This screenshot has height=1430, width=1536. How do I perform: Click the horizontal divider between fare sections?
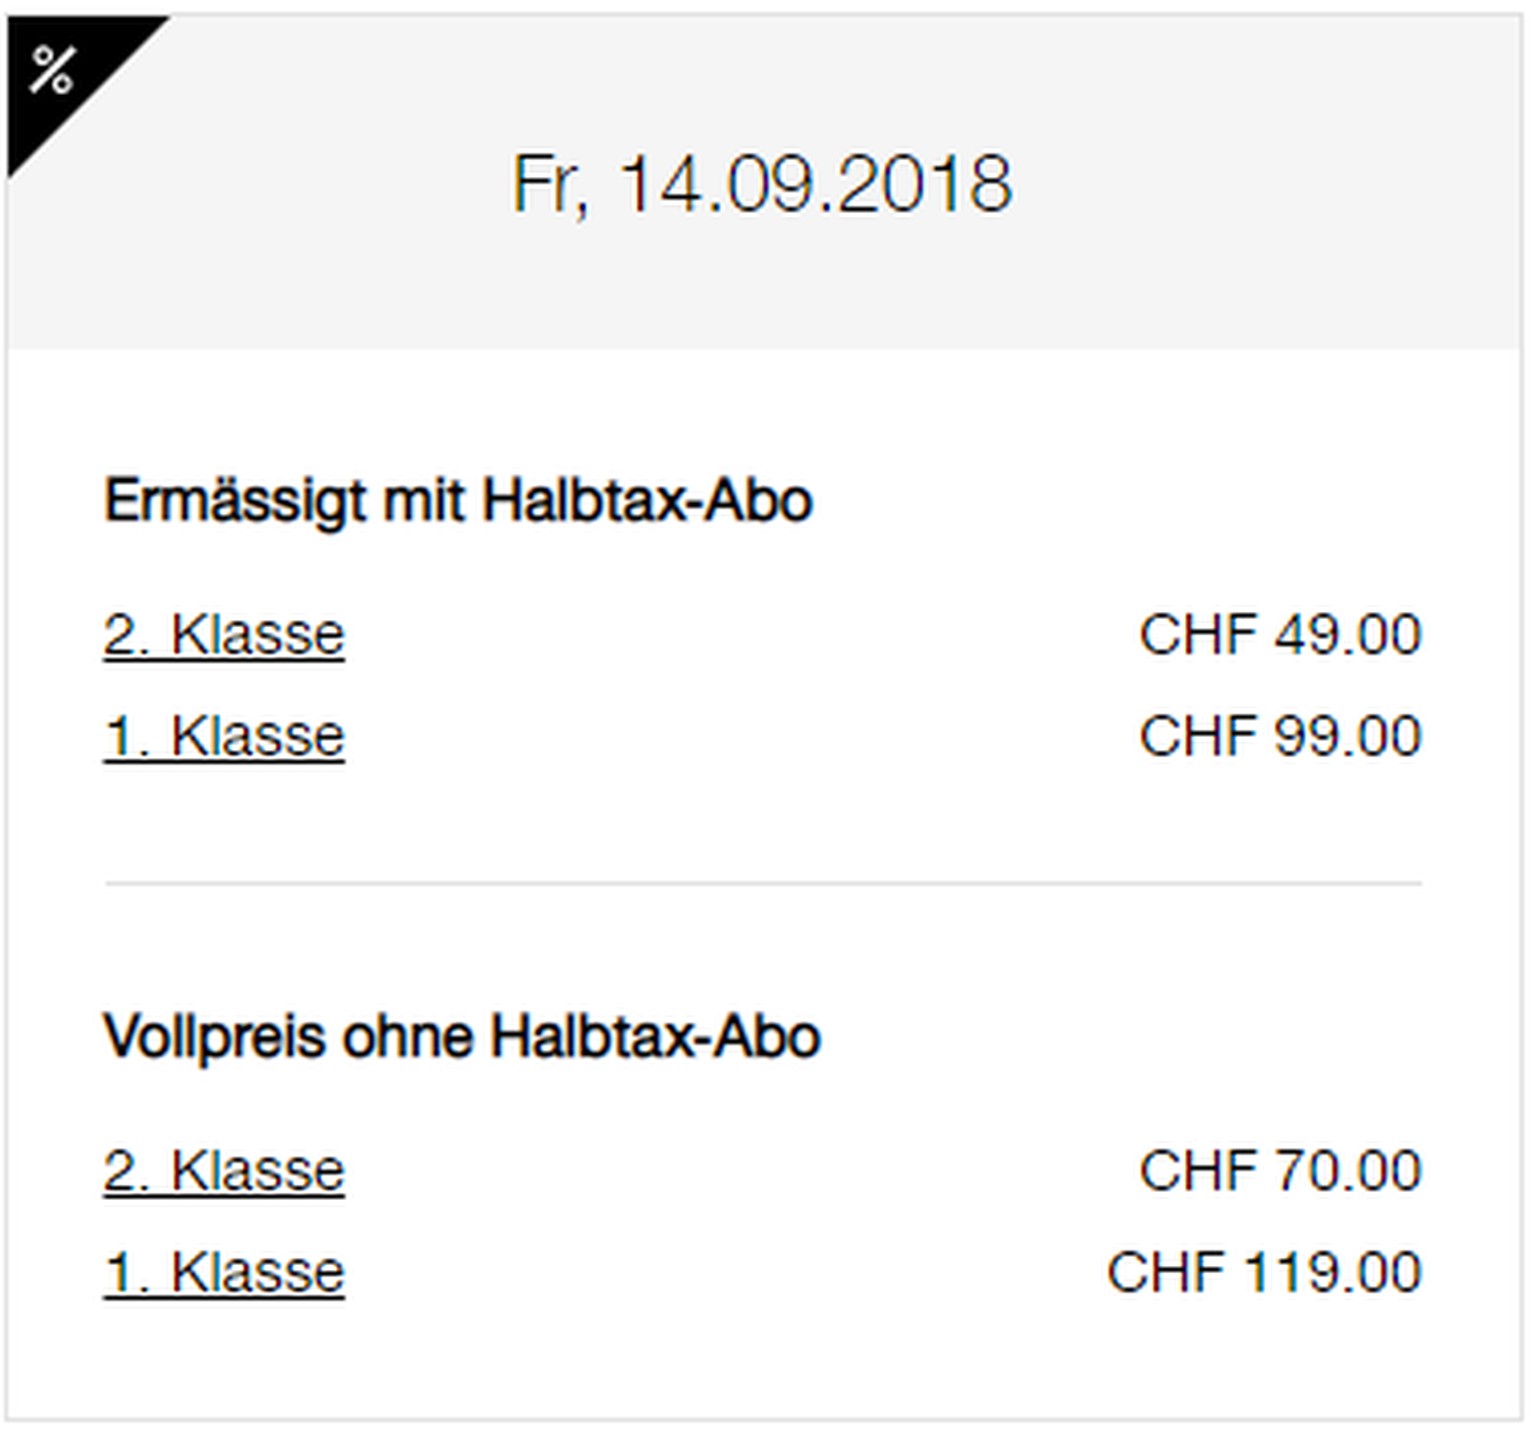(763, 884)
